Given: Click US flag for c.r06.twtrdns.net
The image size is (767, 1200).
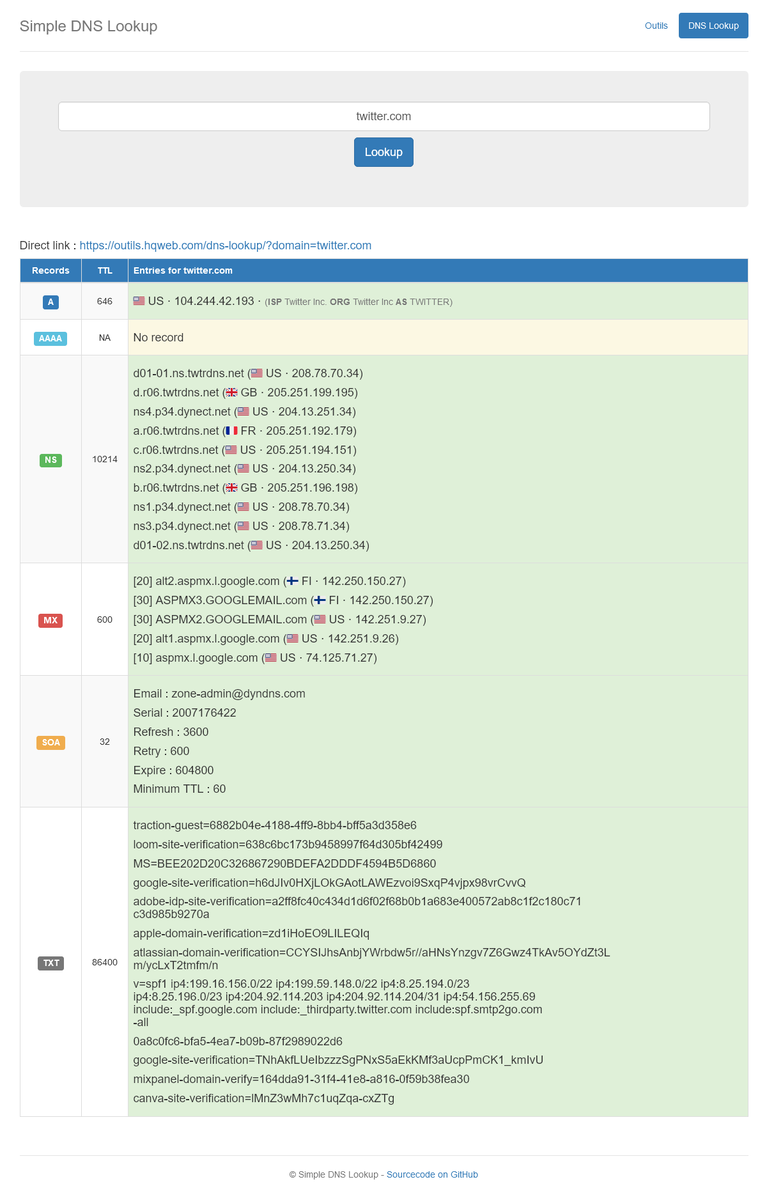Looking at the screenshot, I should (231, 450).
